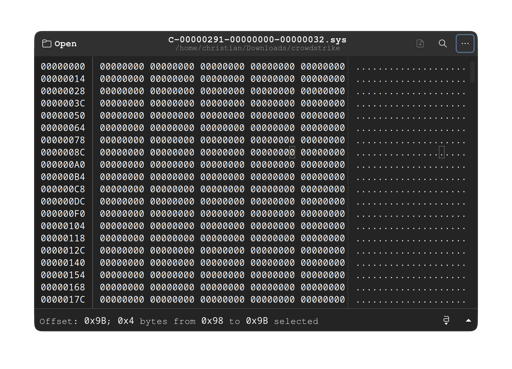Click the file title C-00000291-00000000-00000032.sys
The width and height of the screenshot is (512, 369).
click(257, 40)
